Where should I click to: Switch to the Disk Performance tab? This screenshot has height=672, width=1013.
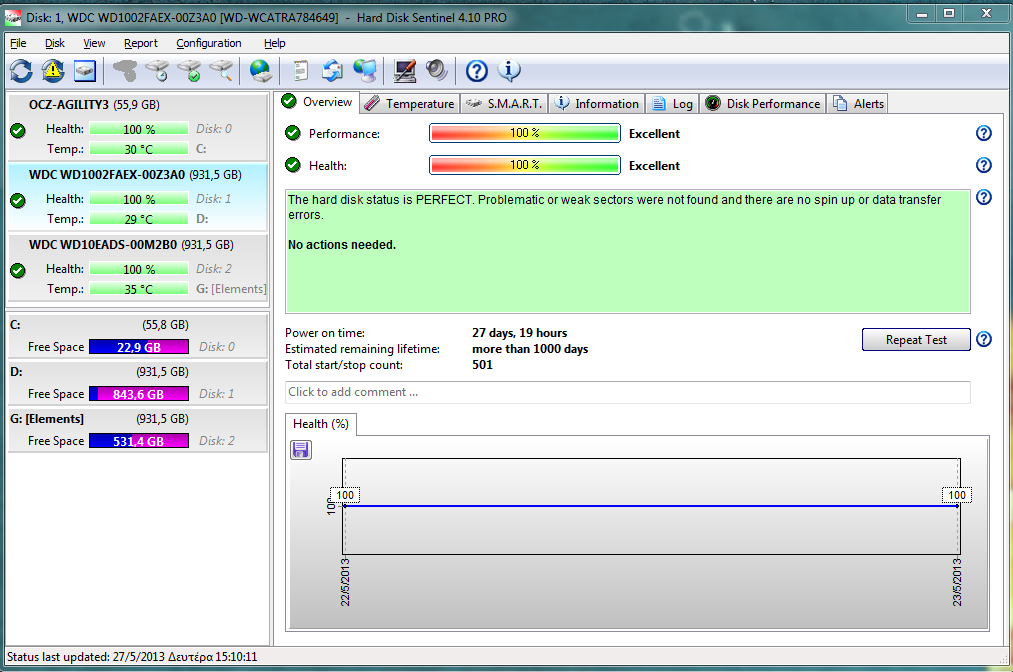coord(762,103)
